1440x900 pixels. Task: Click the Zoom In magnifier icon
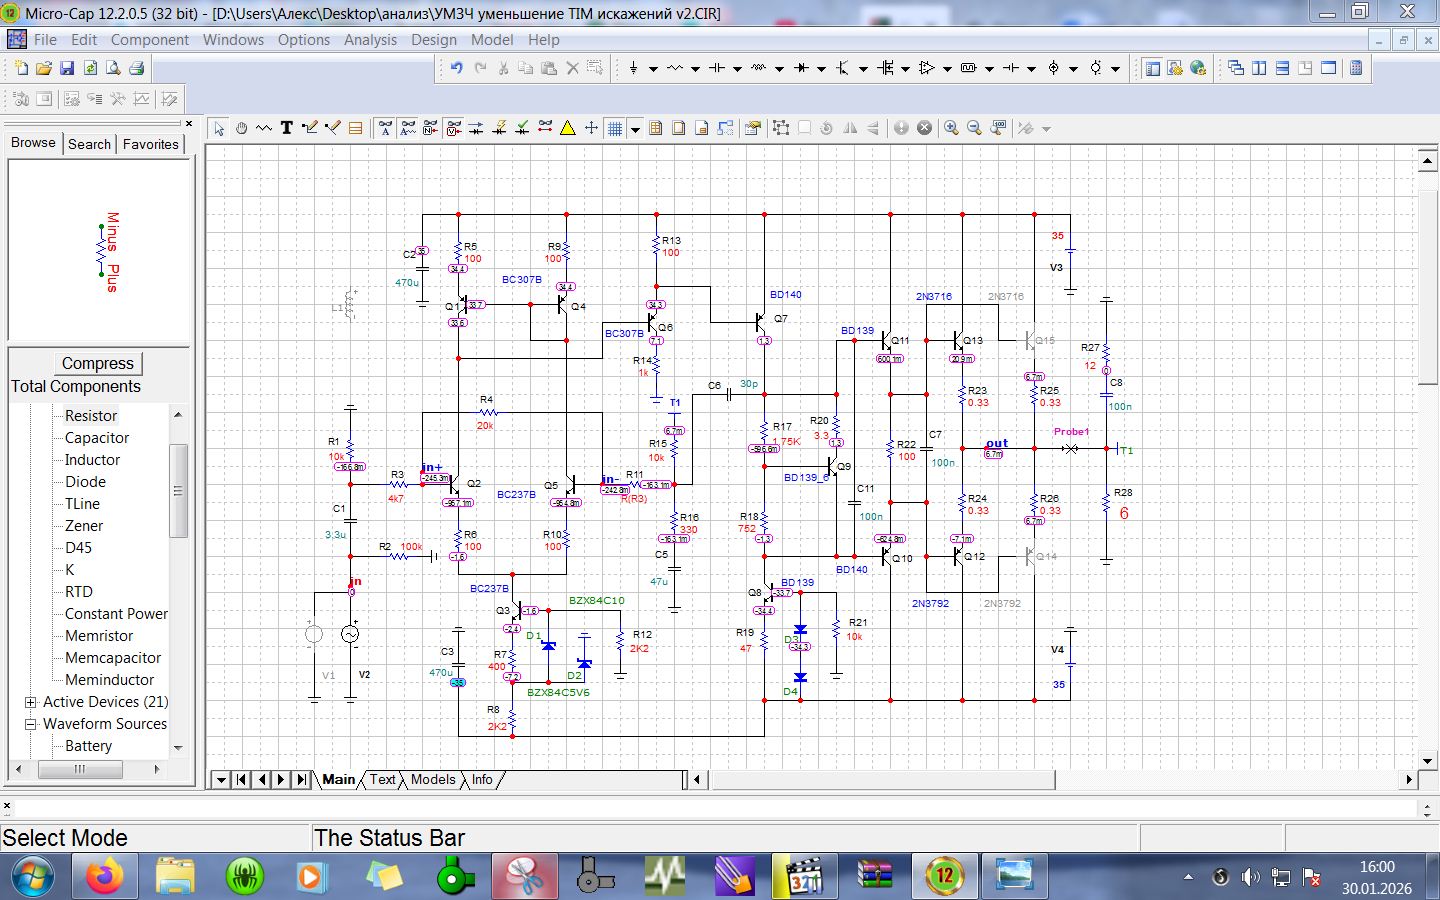[x=951, y=128]
